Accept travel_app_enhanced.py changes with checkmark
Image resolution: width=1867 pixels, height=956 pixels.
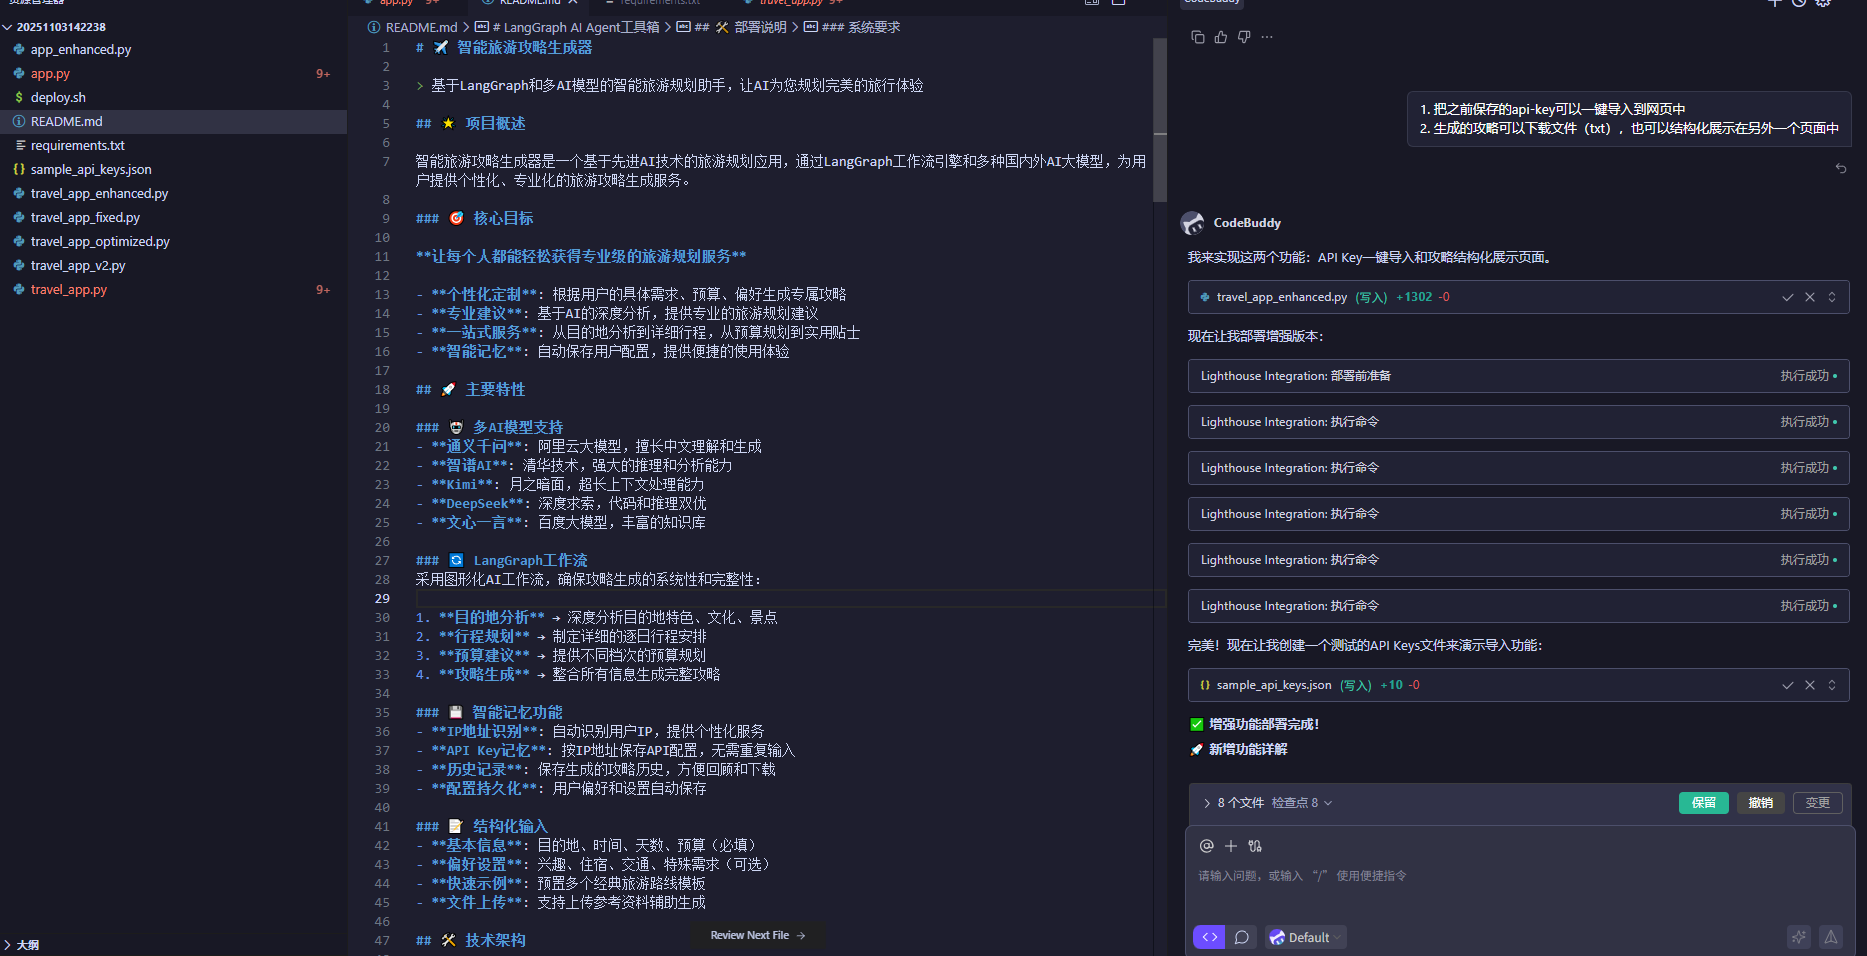click(x=1788, y=296)
